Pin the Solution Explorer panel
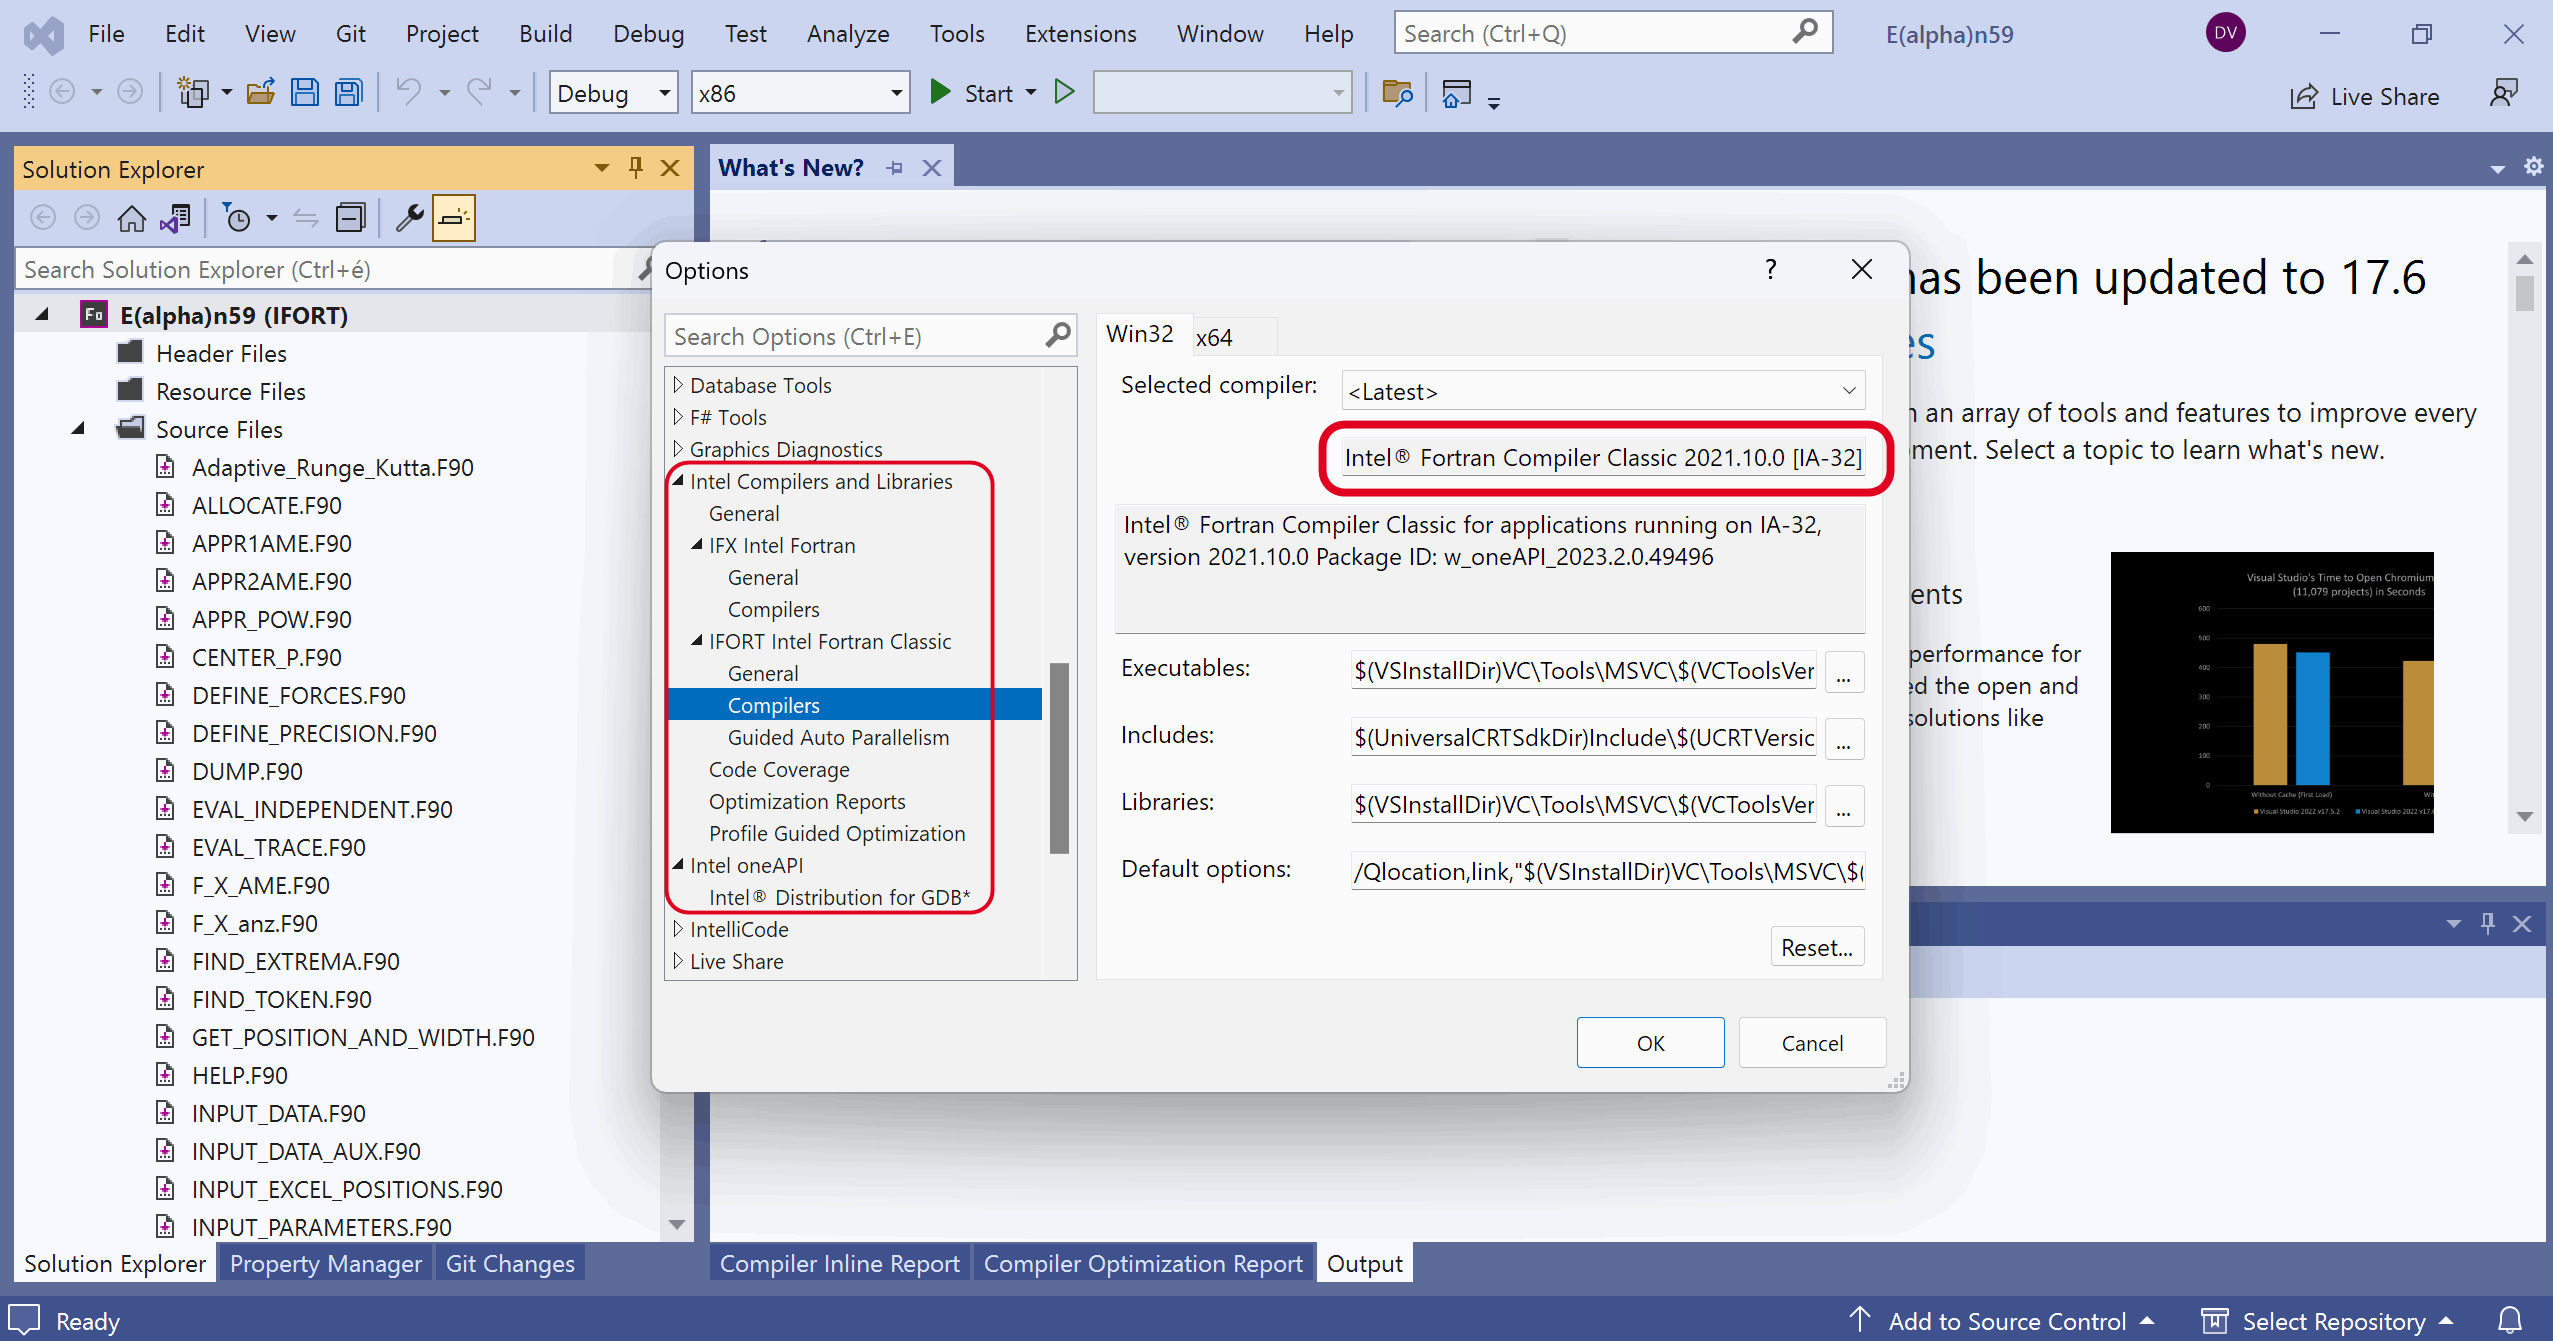2553x1341 pixels. pos(636,168)
